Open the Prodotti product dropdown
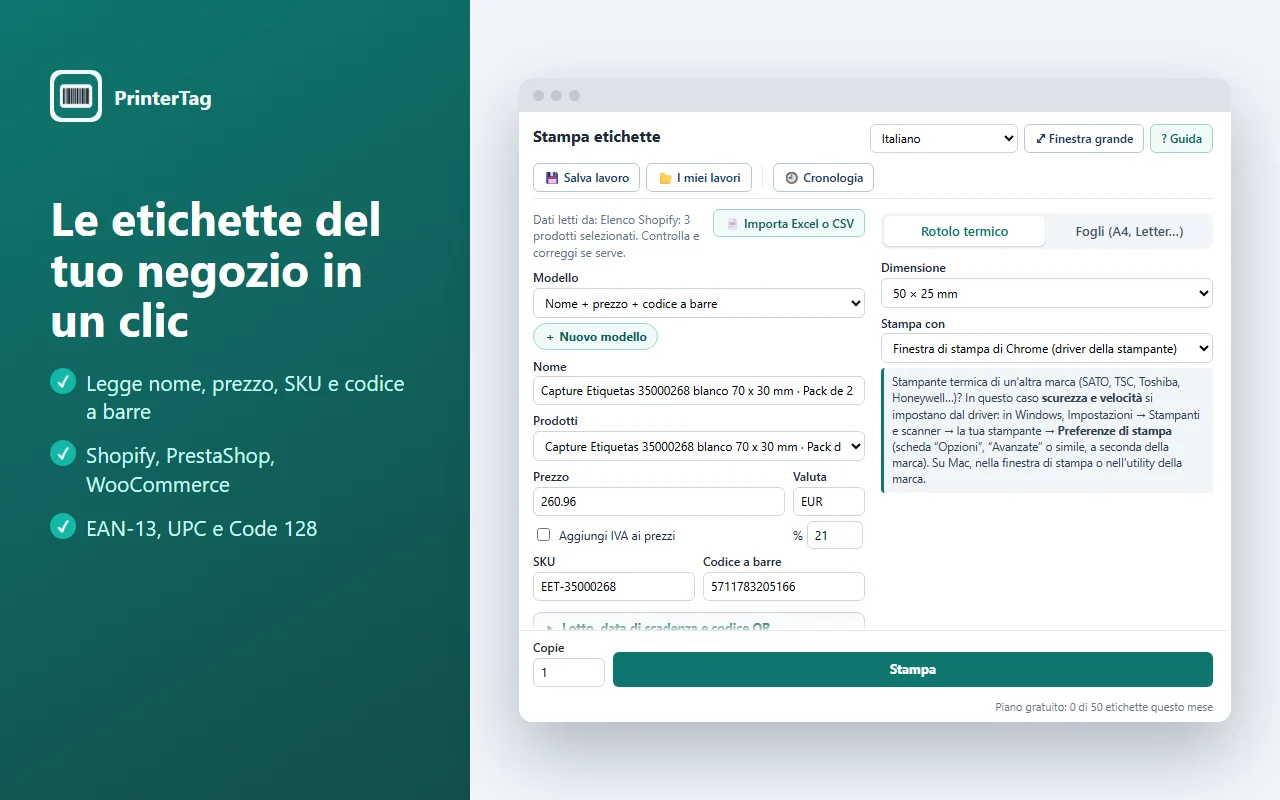Image resolution: width=1280 pixels, height=800 pixels. click(x=699, y=446)
